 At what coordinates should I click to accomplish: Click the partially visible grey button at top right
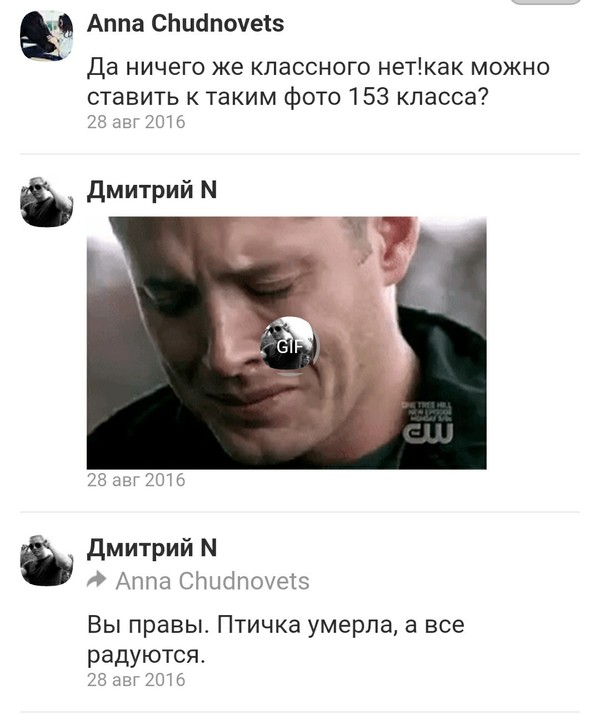tap(545, 2)
